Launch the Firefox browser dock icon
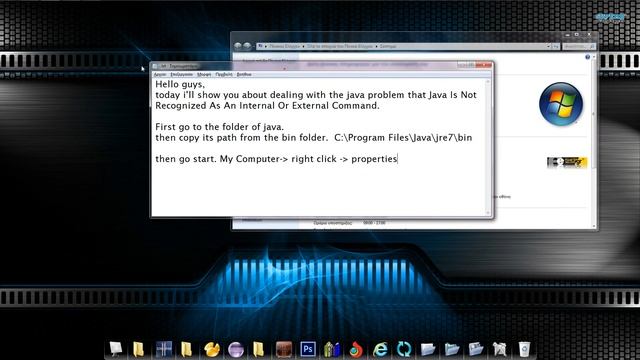 [x=356, y=349]
